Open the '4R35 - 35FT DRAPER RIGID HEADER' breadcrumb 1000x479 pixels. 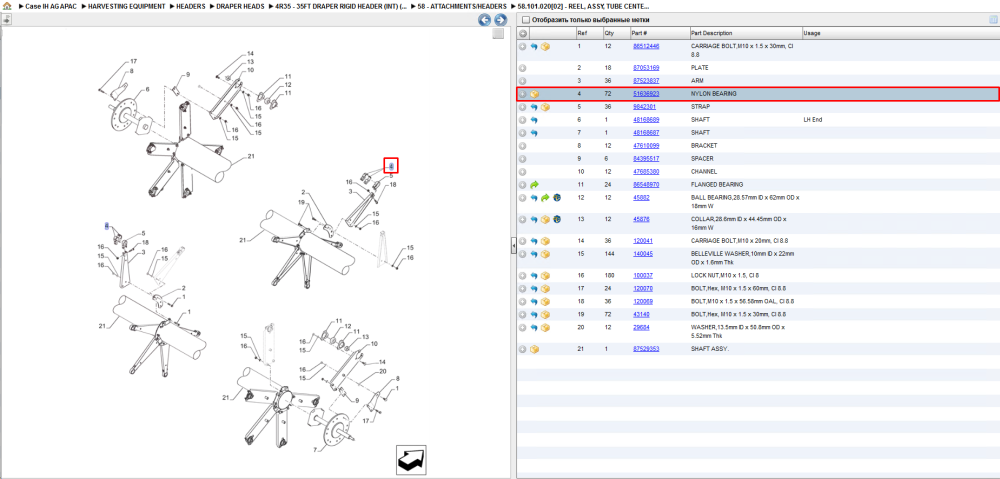pyautogui.click(x=341, y=6)
